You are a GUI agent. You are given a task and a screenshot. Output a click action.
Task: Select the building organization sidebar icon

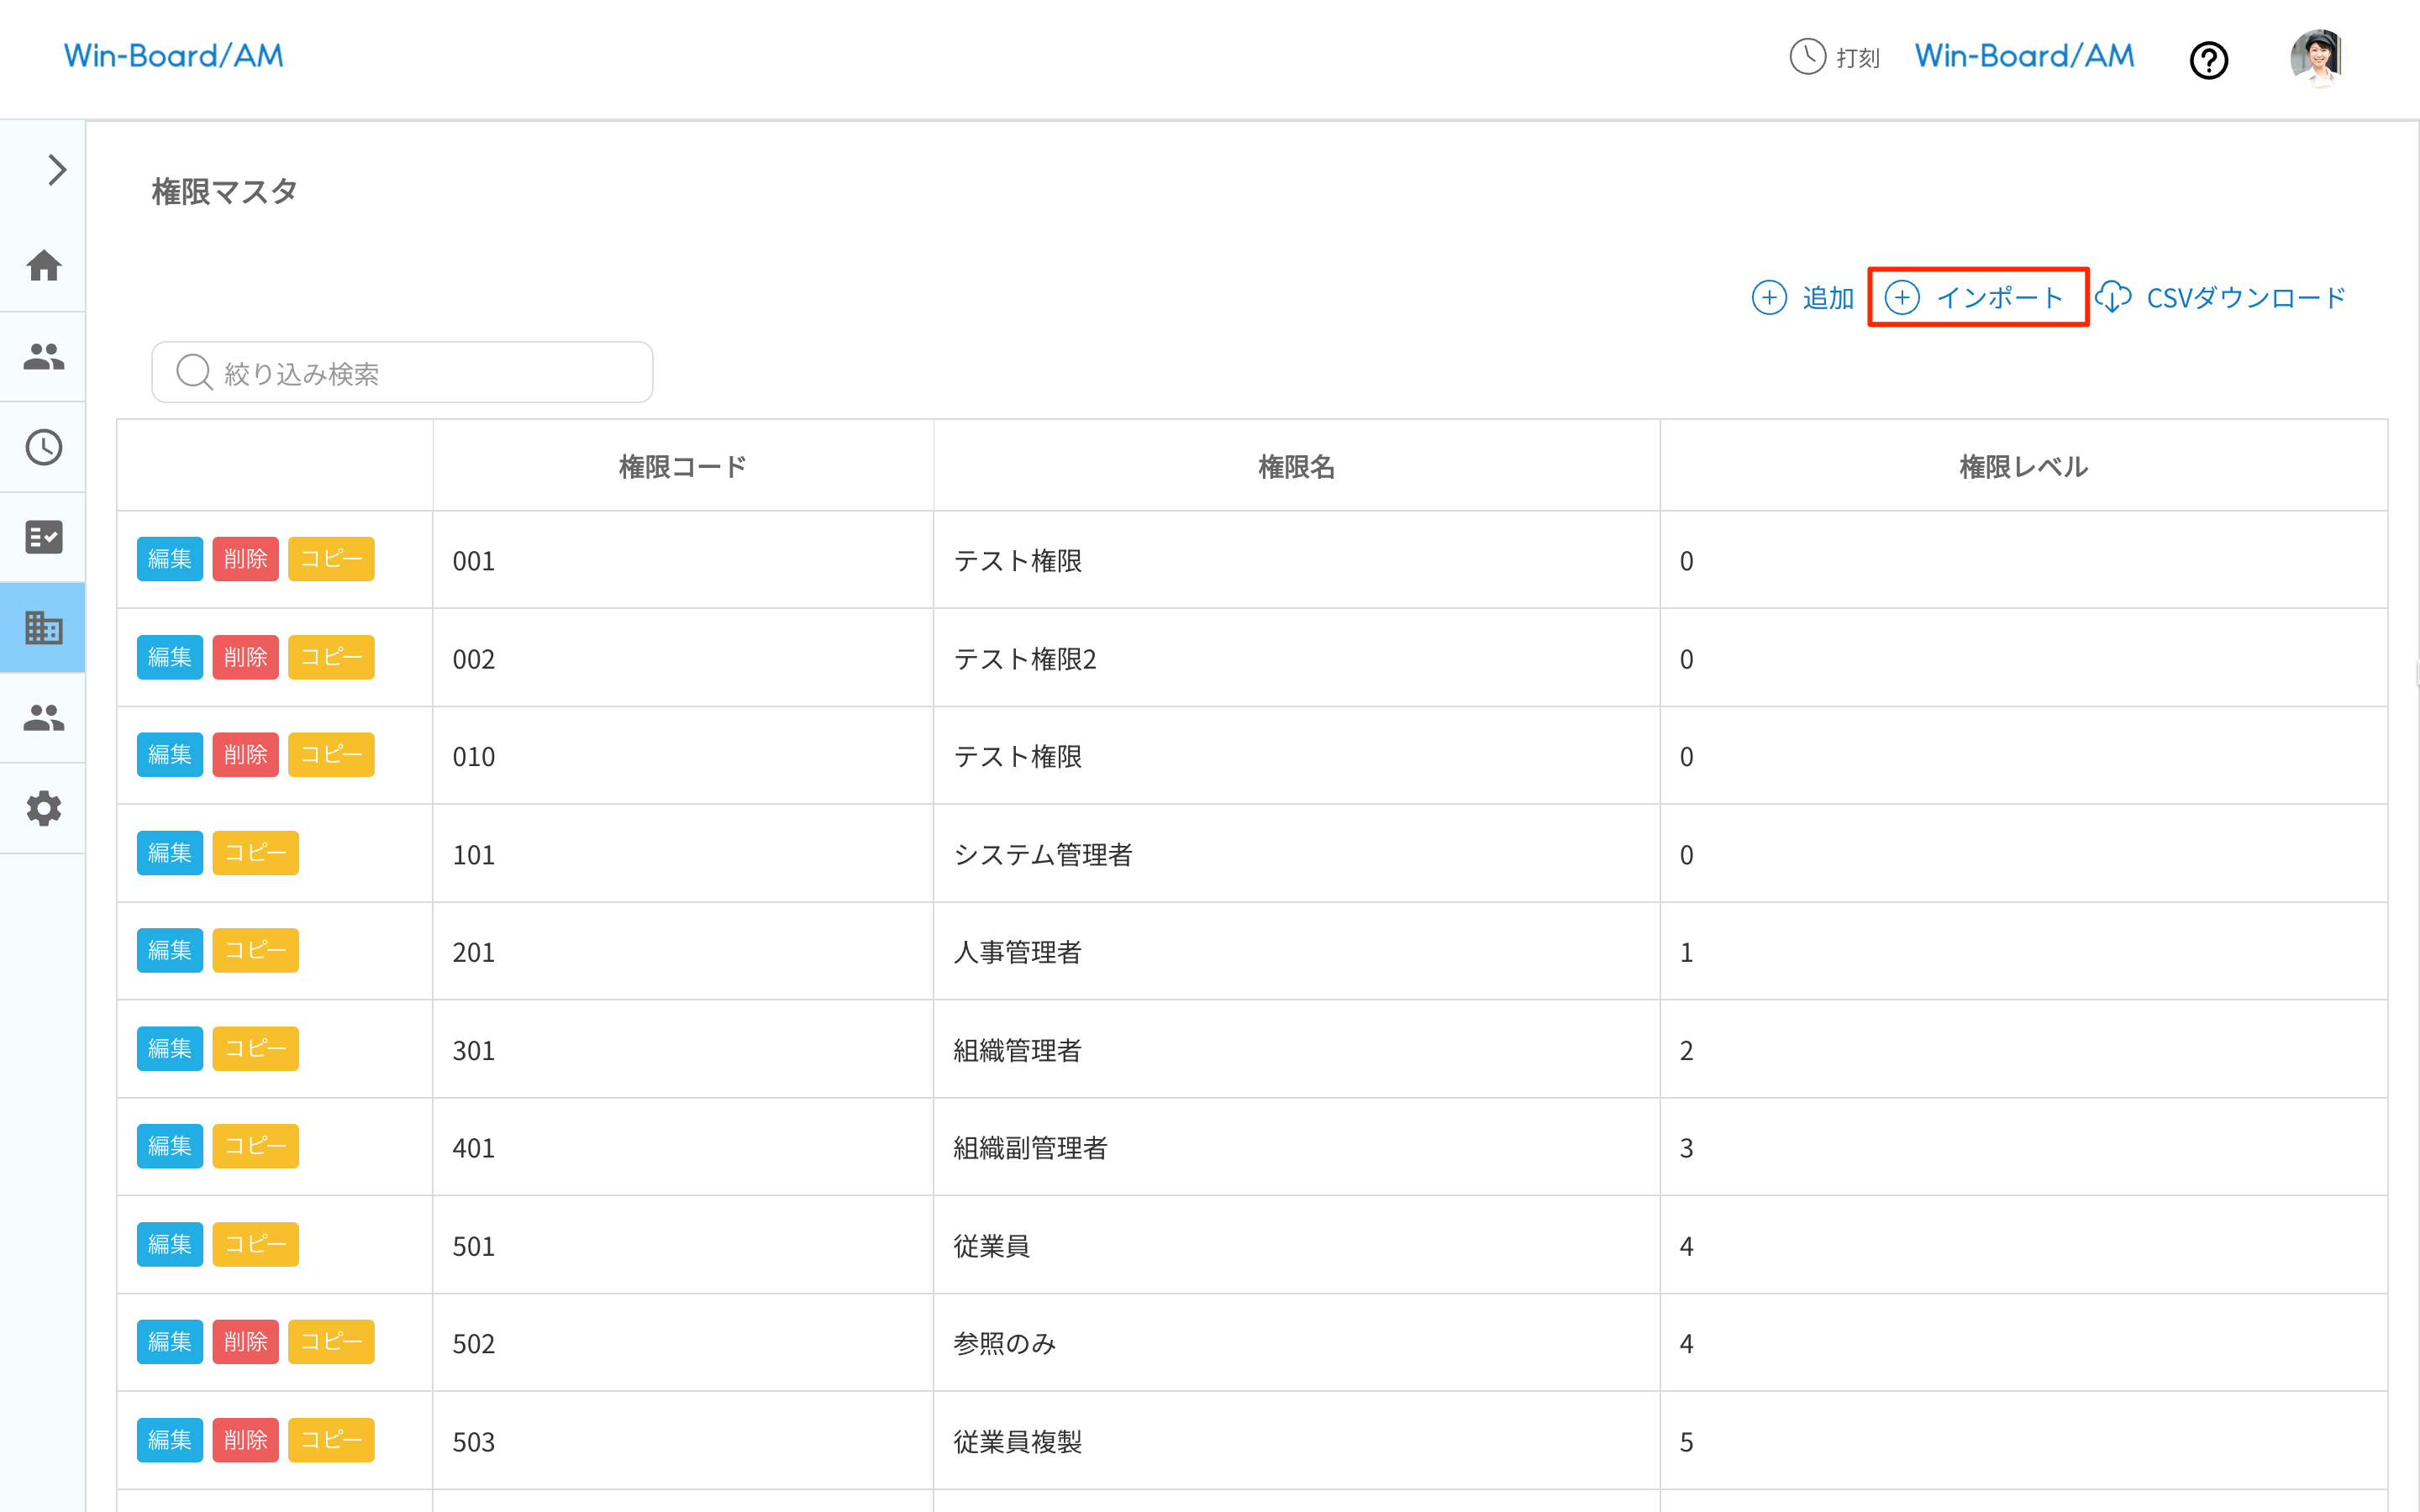(43, 628)
